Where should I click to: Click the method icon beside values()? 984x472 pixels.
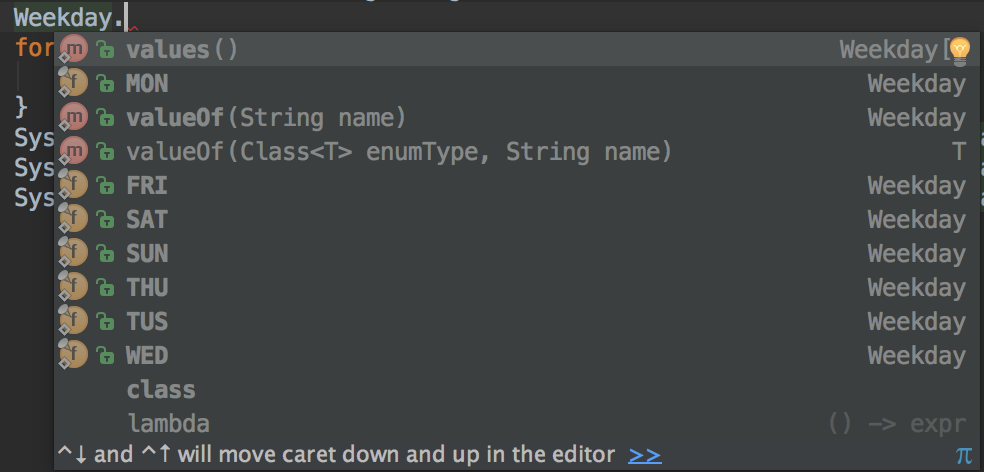[73, 49]
